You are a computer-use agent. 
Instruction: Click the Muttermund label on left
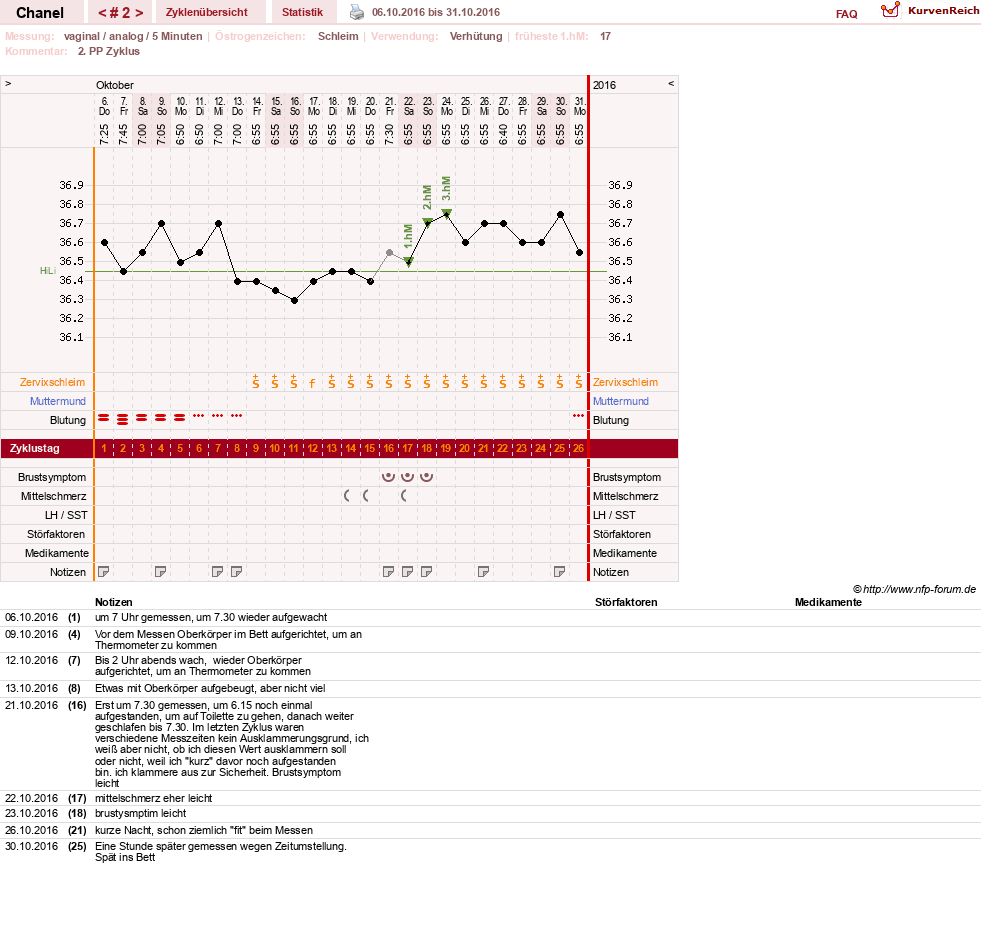(x=58, y=401)
